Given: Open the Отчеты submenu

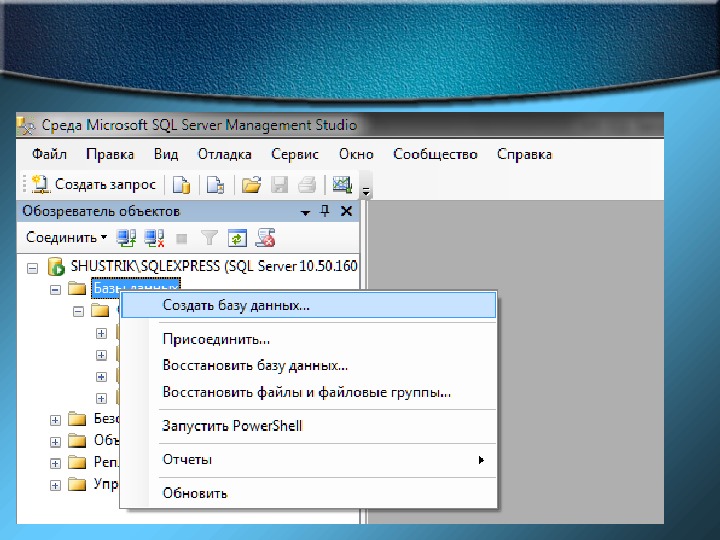Looking at the screenshot, I should (309, 460).
